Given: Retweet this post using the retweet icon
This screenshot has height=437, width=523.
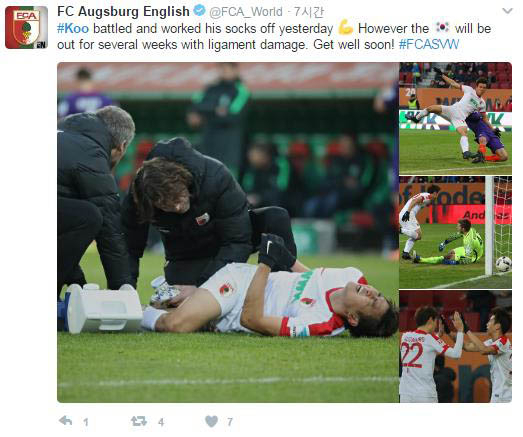Looking at the screenshot, I should [139, 421].
